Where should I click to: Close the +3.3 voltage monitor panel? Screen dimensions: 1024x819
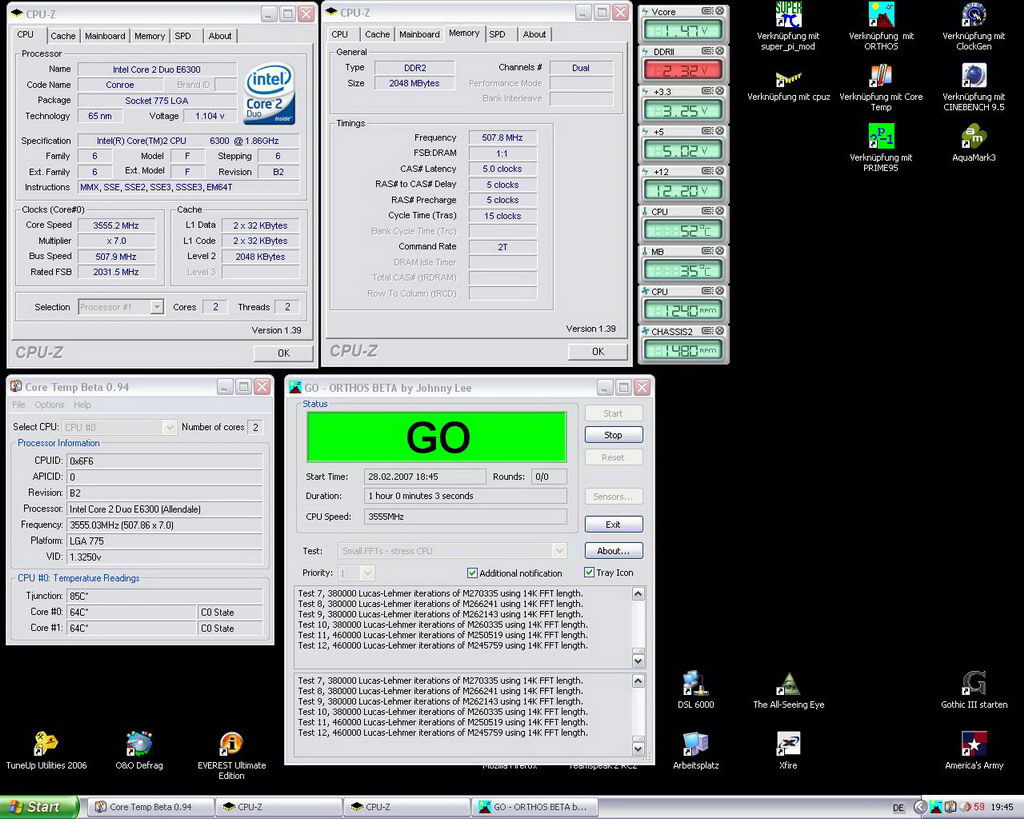click(719, 91)
